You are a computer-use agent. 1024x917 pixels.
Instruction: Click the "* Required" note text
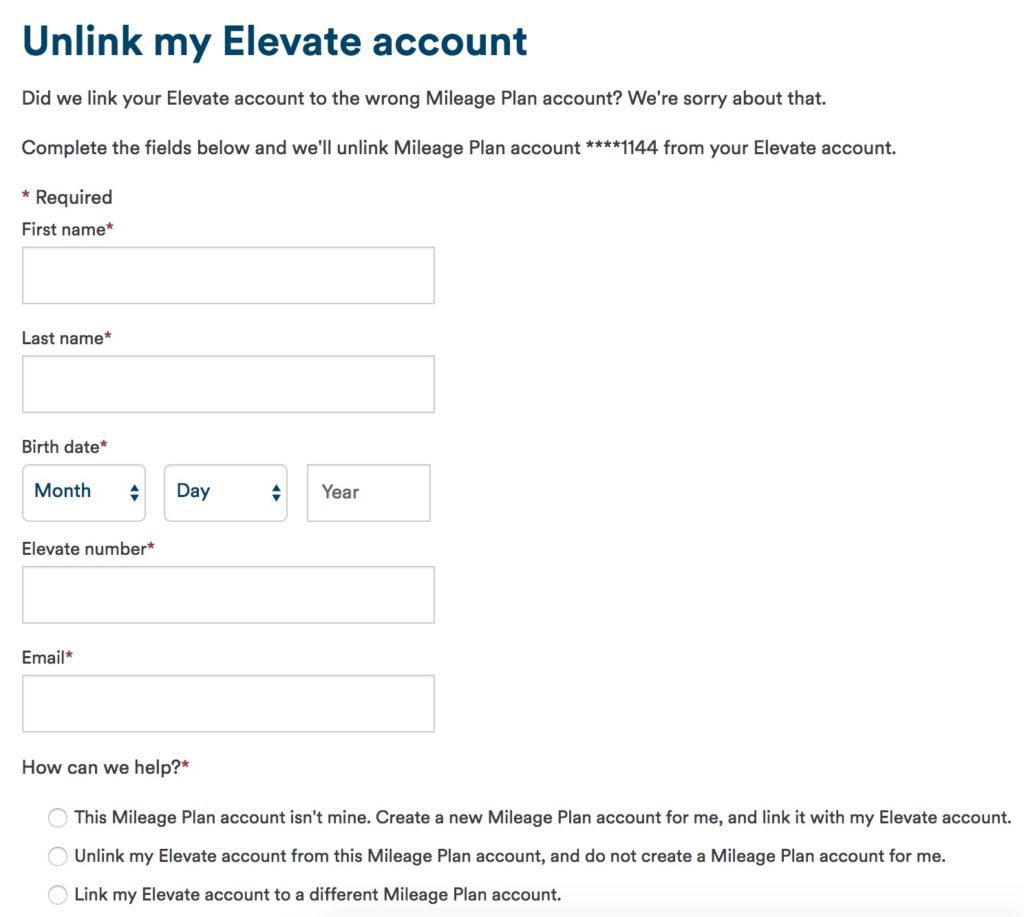coord(67,197)
